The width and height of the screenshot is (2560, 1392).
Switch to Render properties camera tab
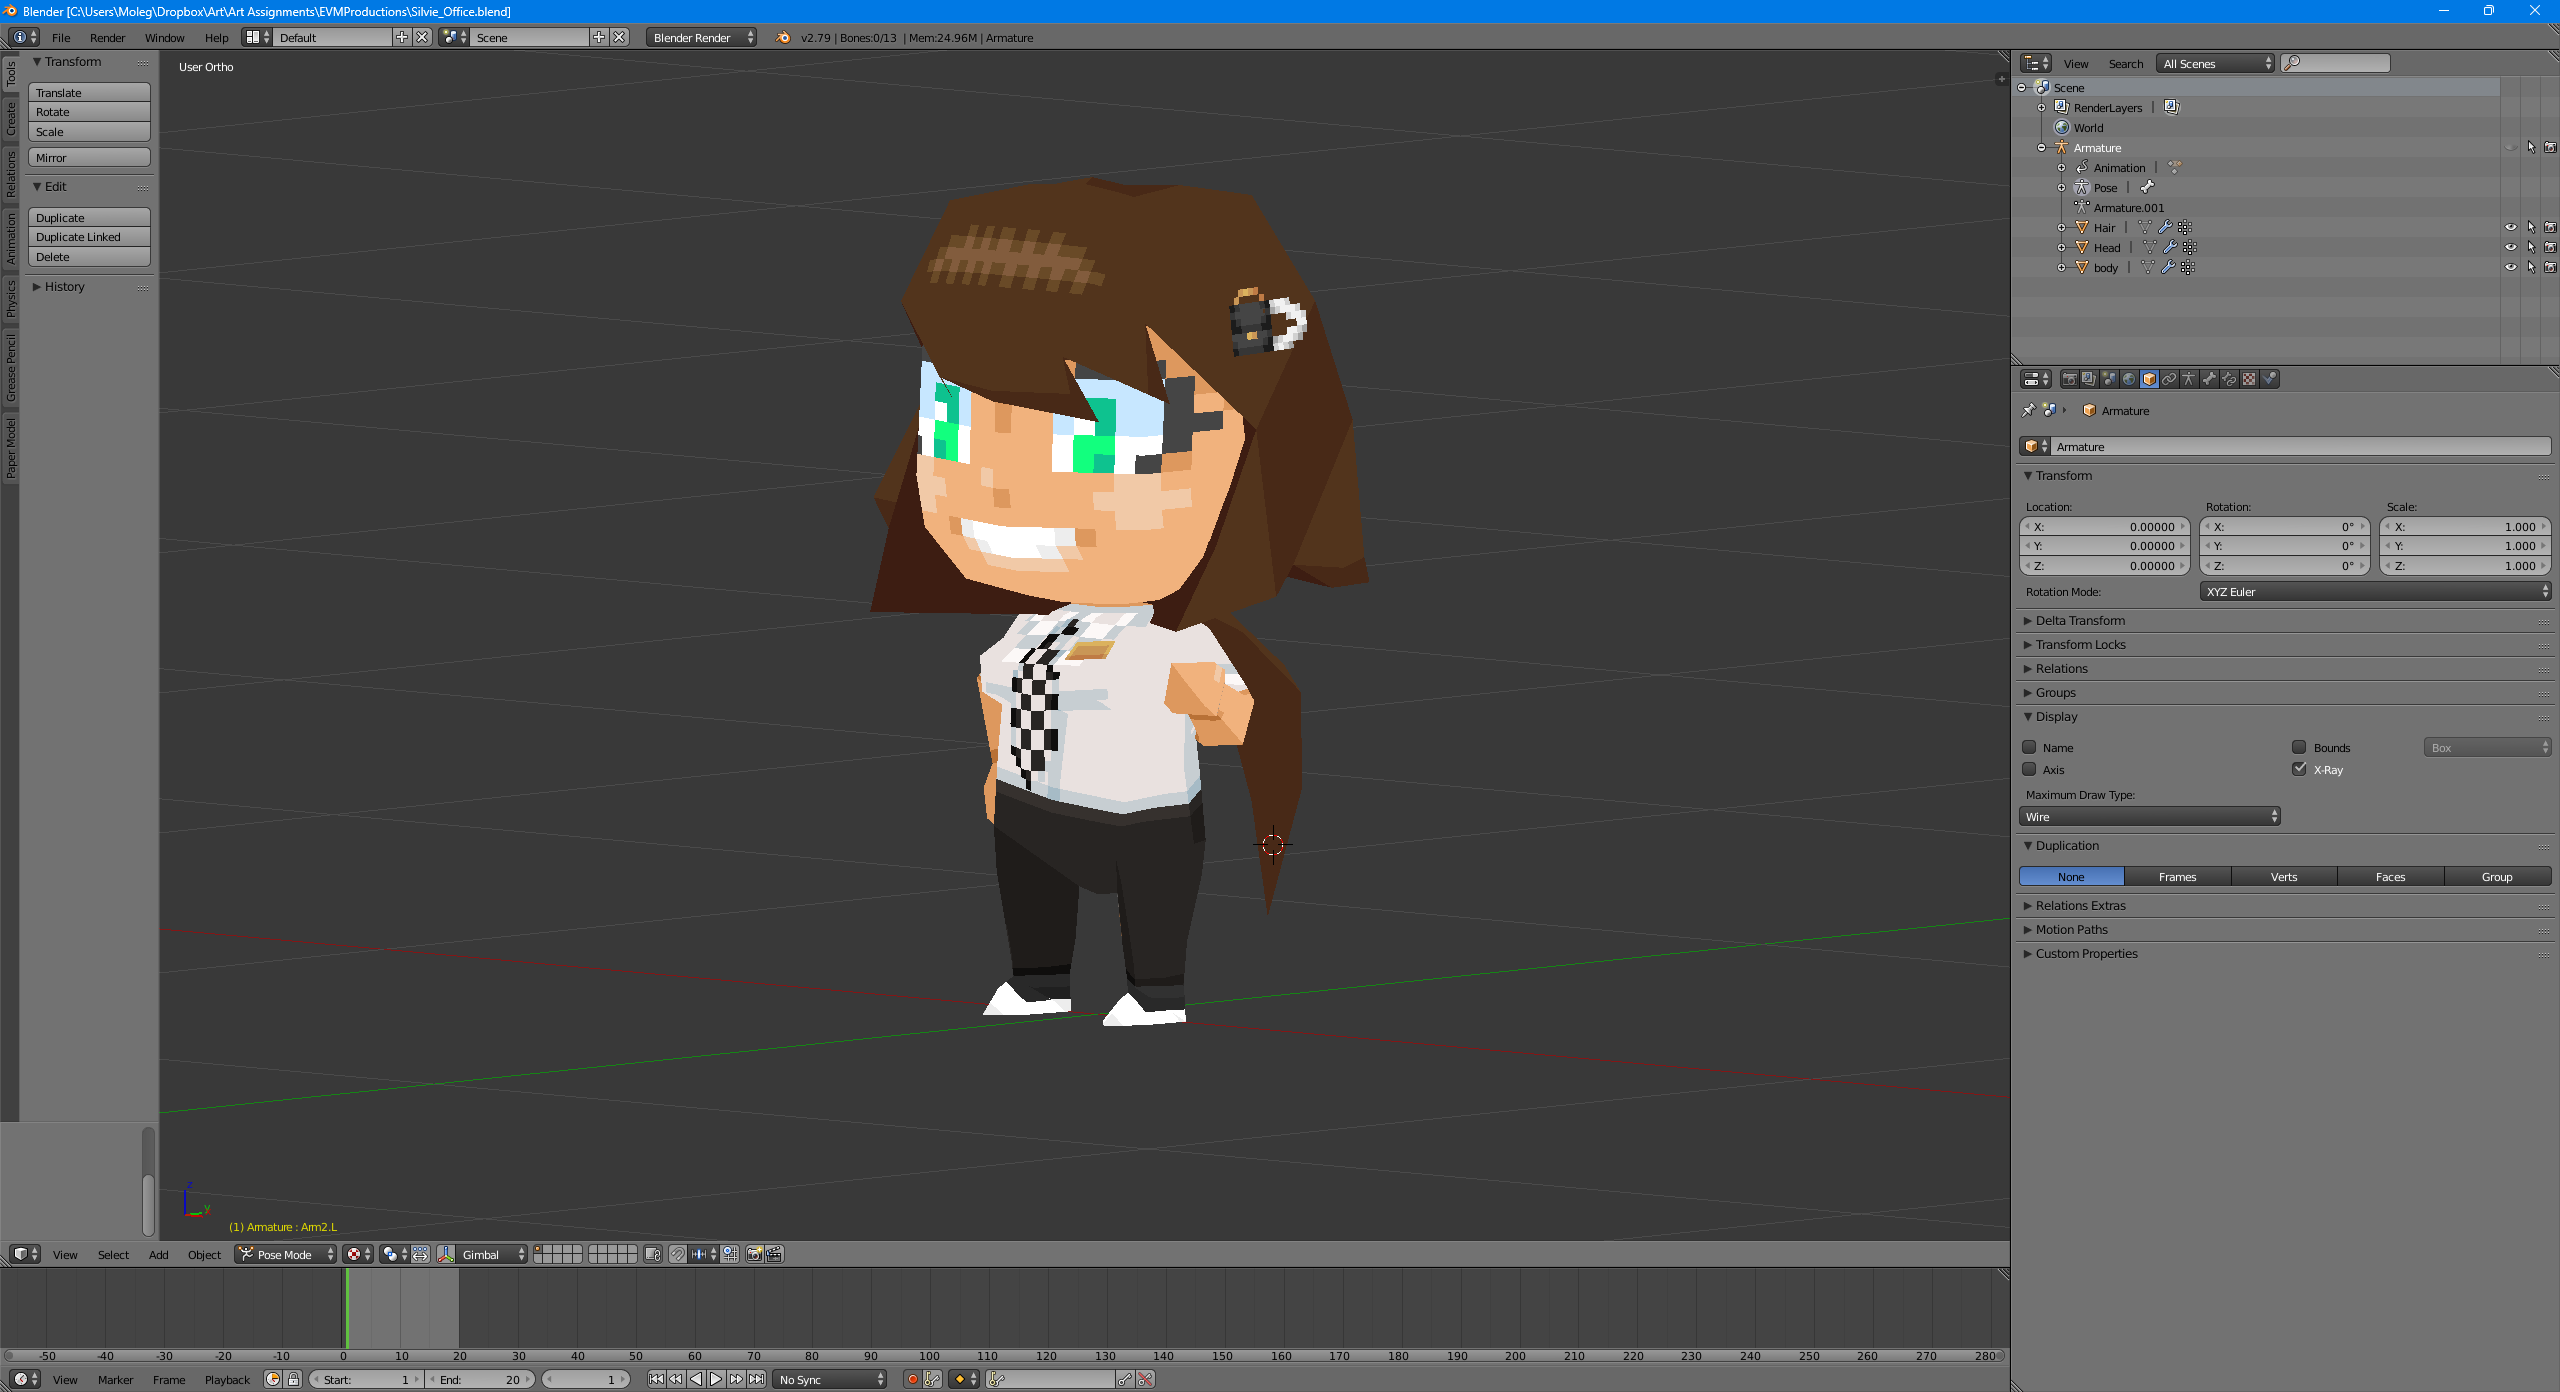coord(2070,379)
